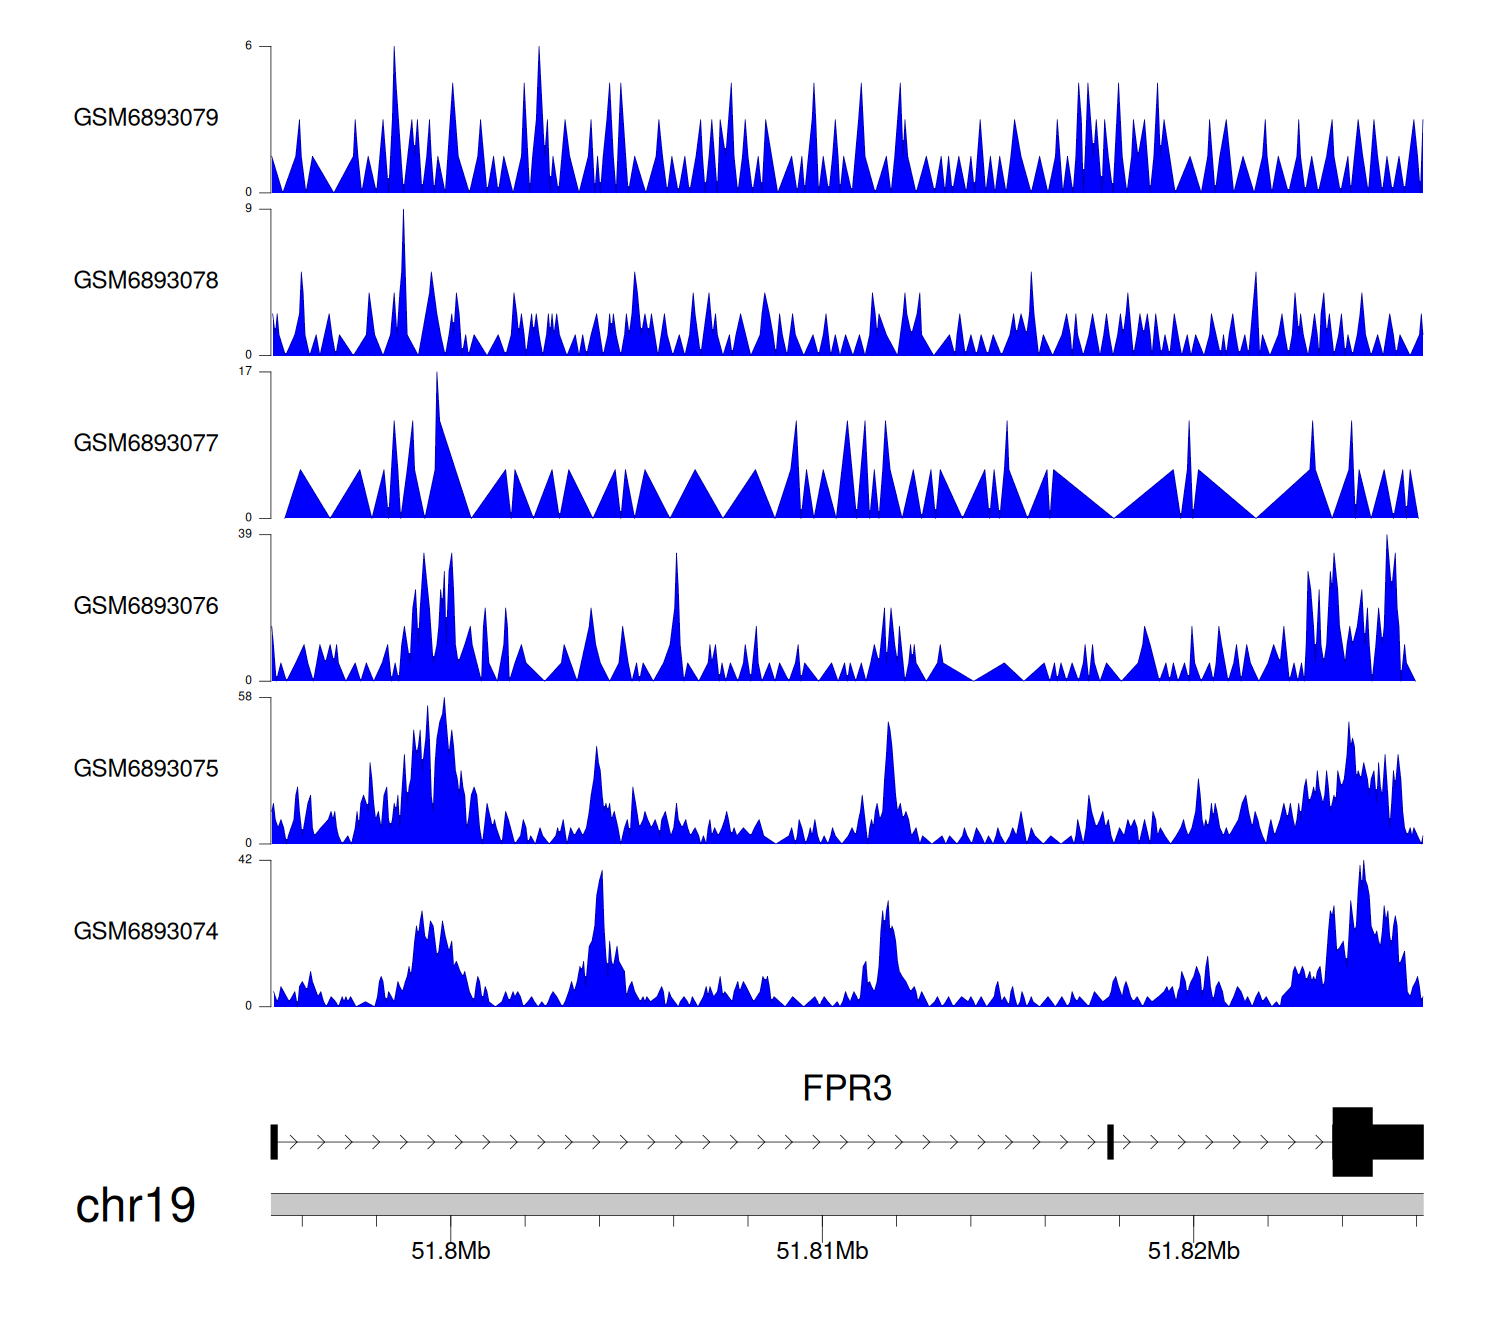The image size is (1500, 1320).
Task: Click the GSM6893075 track label
Action: click(x=146, y=769)
